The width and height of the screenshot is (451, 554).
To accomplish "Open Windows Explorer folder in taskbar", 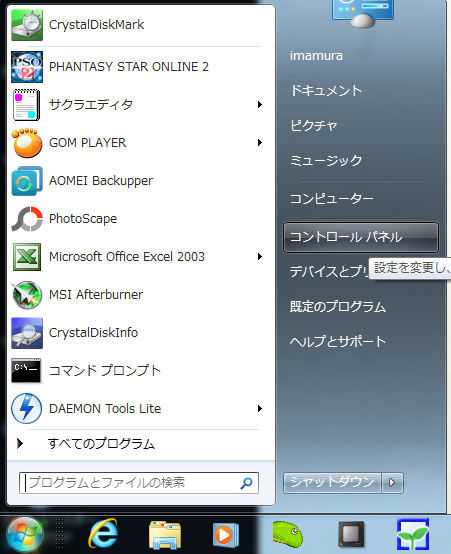I will (x=165, y=535).
